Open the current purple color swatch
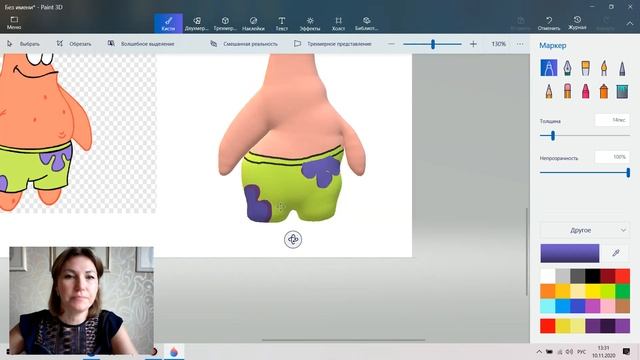 click(570, 253)
